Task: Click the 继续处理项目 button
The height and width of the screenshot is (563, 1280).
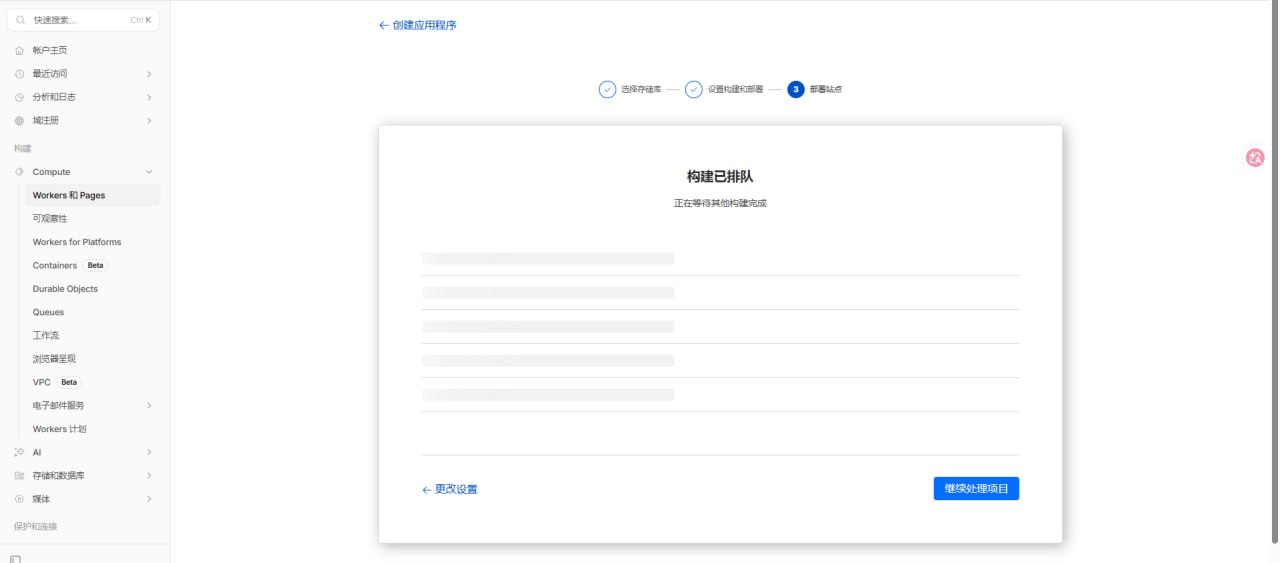Action: coord(976,489)
